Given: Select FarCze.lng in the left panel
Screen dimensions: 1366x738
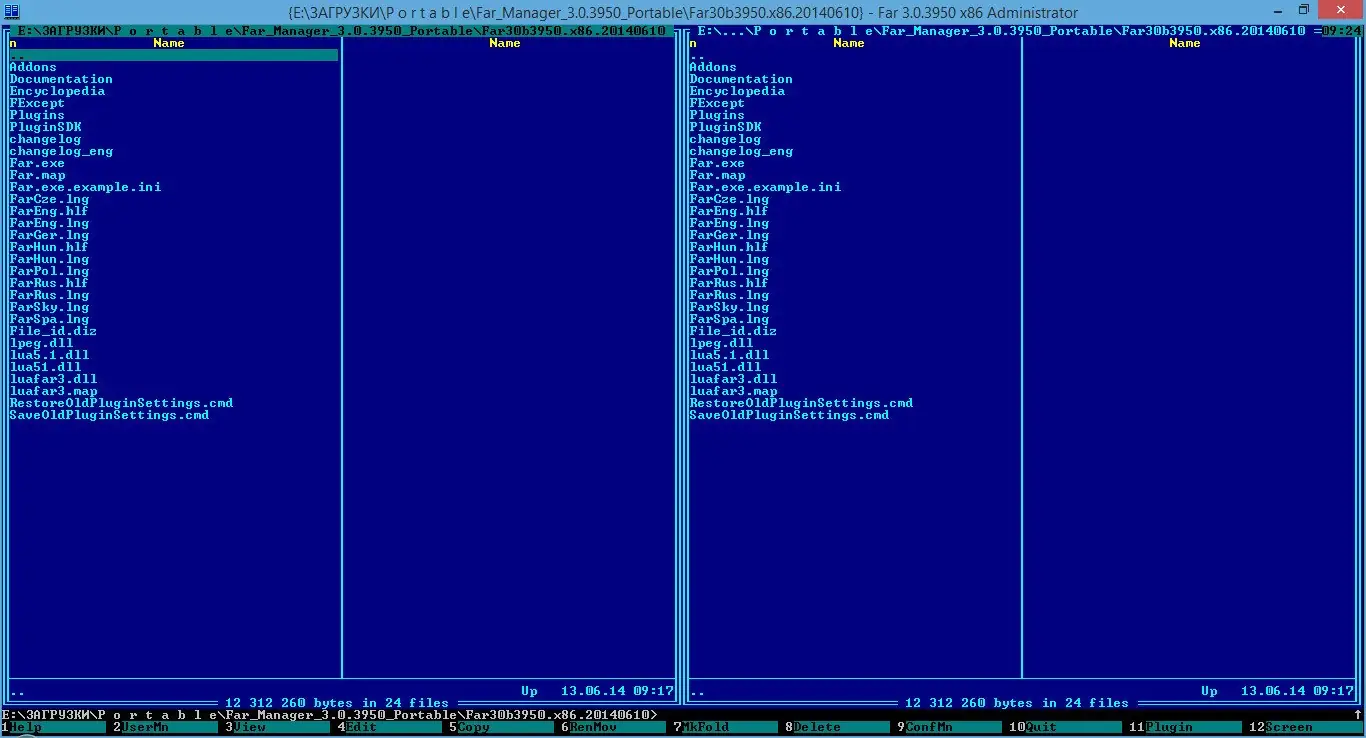Looking at the screenshot, I should click(x=49, y=199).
